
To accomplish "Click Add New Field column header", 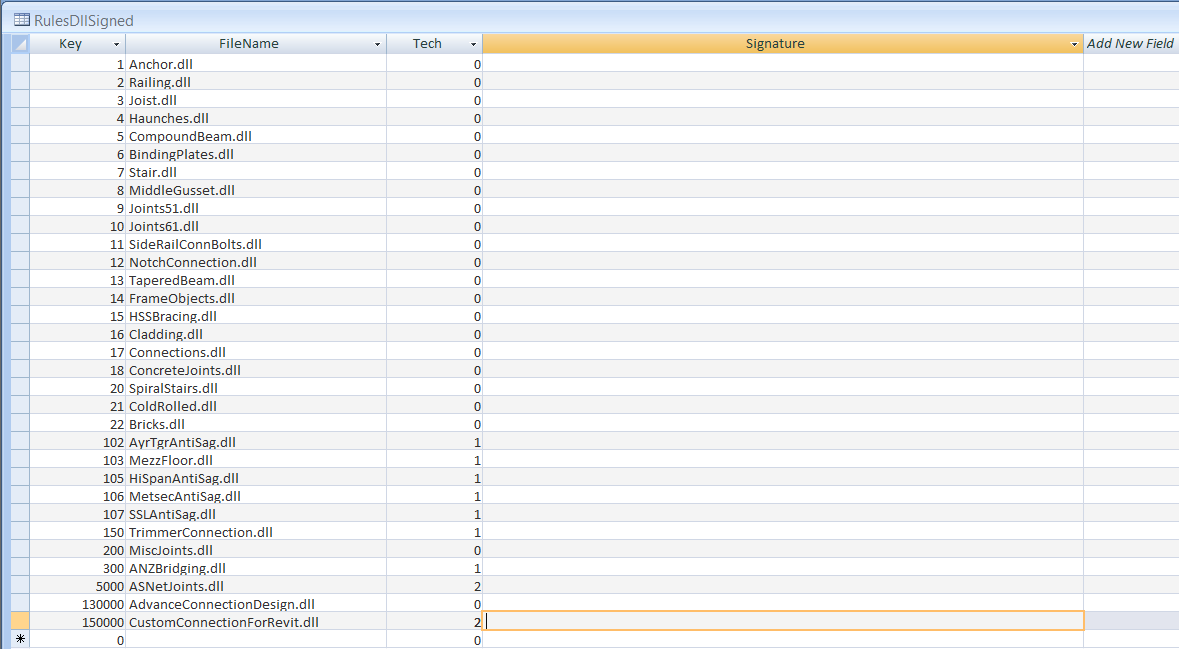I will click(x=1130, y=44).
